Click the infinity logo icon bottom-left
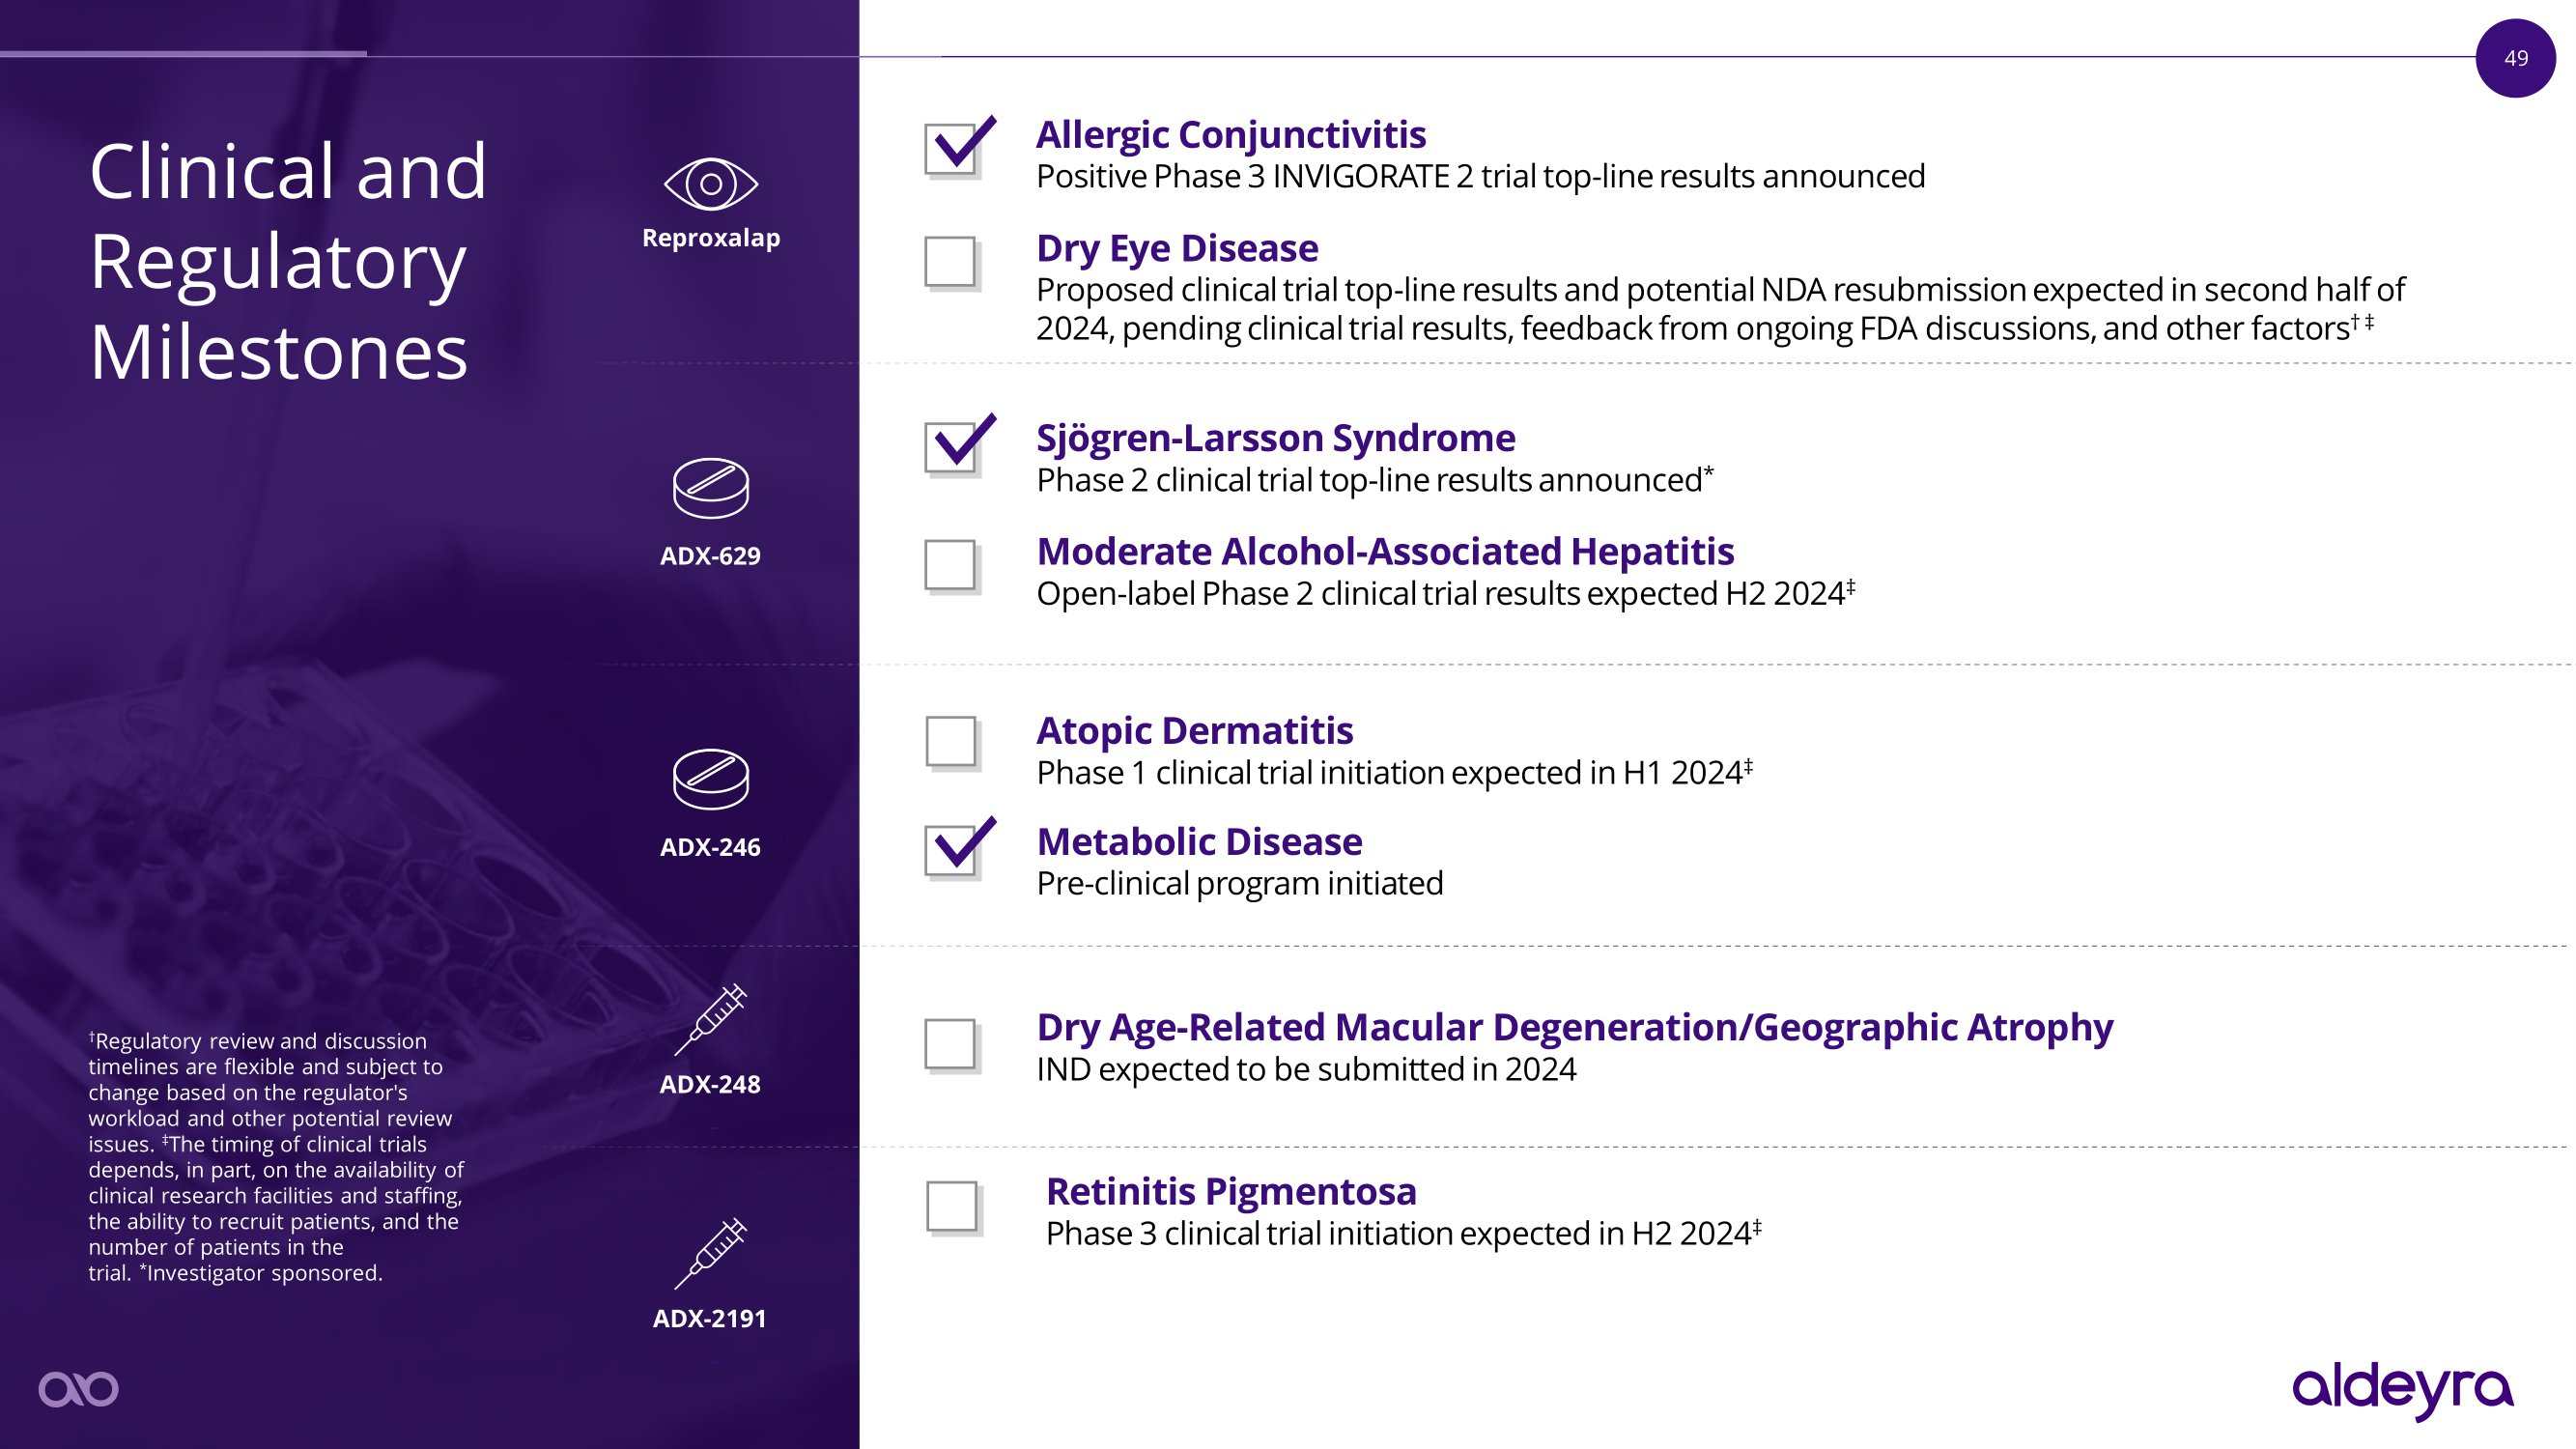Image resolution: width=2576 pixels, height=1449 pixels. pos(78,1389)
